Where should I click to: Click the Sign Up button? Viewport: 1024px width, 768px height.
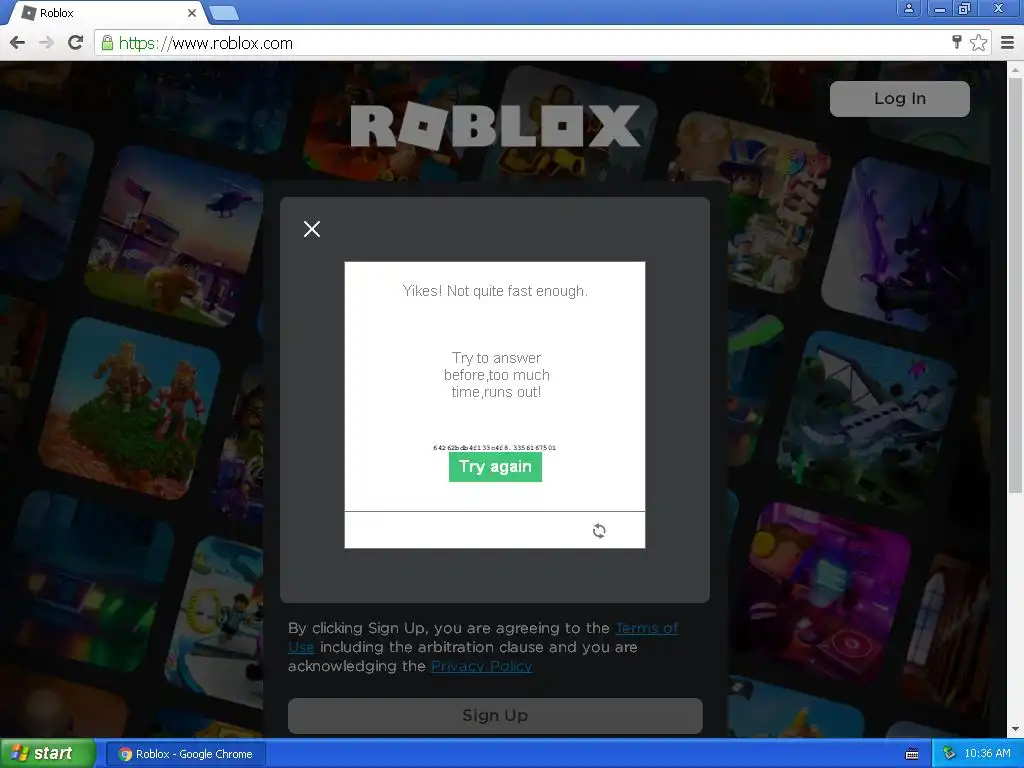click(x=495, y=716)
